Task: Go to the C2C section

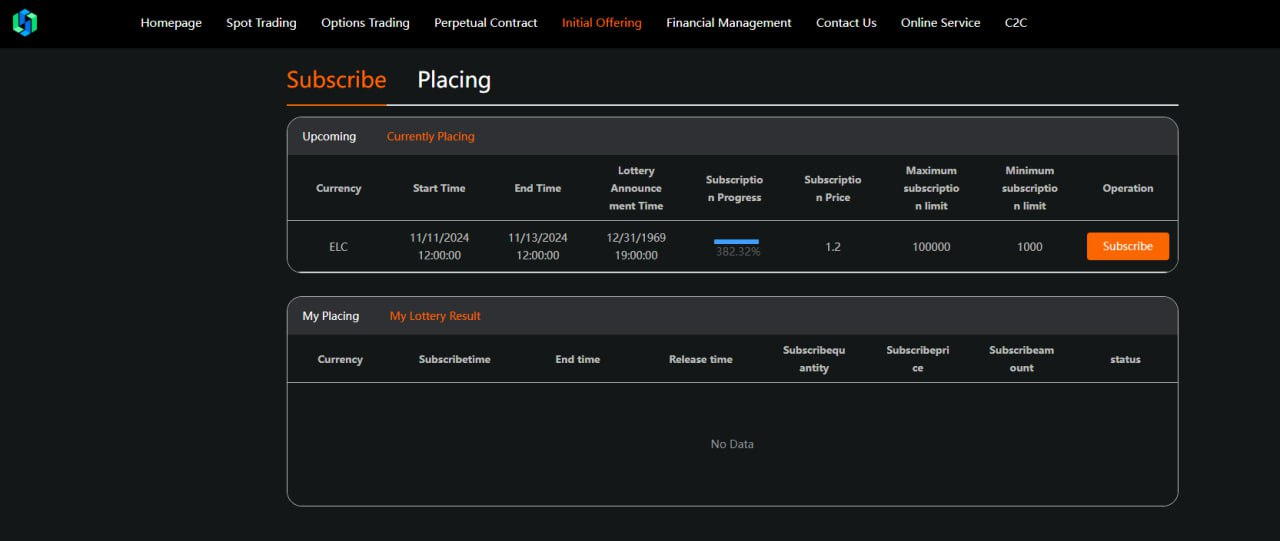Action: point(1016,23)
